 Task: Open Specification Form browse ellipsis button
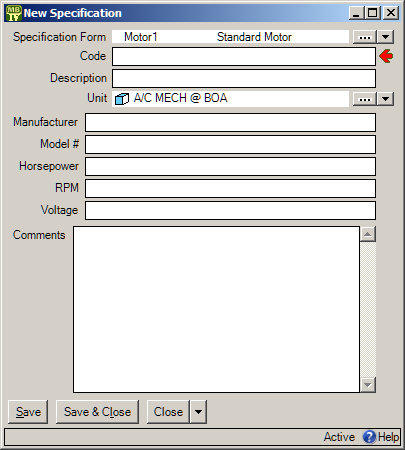click(365, 37)
